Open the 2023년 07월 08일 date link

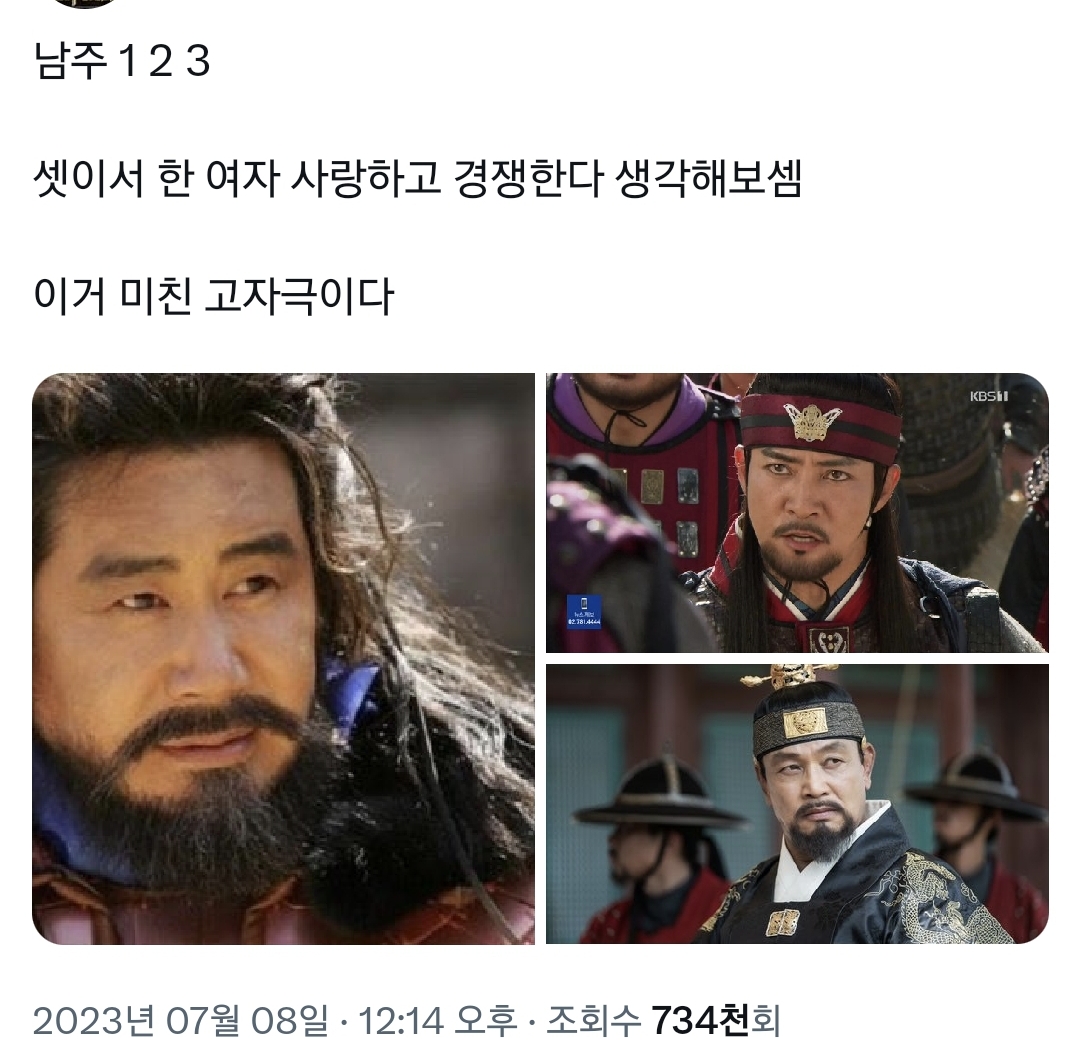click(x=181, y=1020)
